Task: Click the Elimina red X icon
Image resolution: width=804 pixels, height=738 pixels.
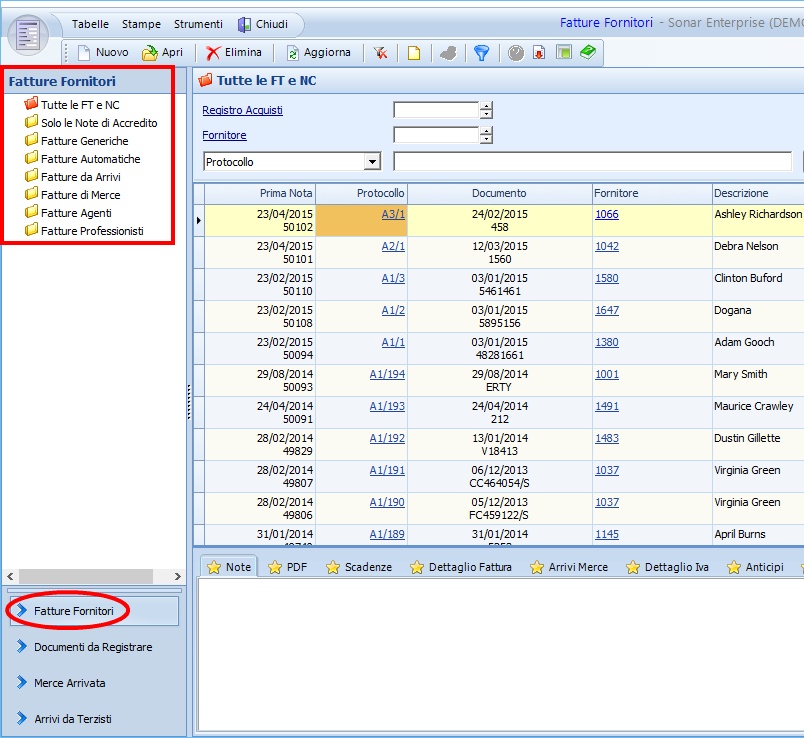Action: pyautogui.click(x=213, y=53)
